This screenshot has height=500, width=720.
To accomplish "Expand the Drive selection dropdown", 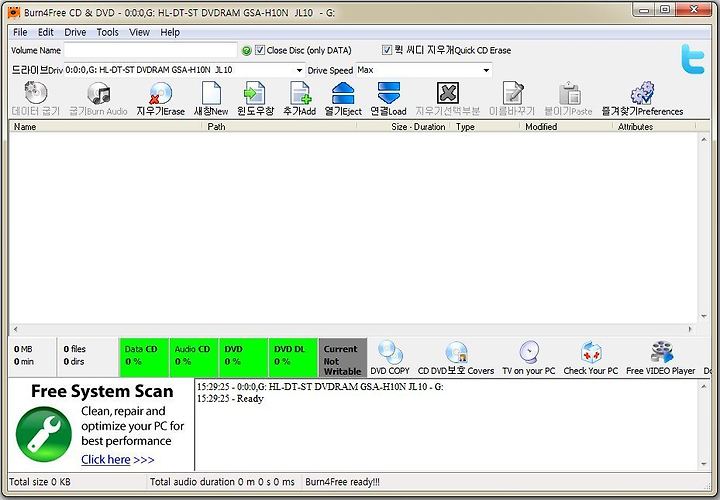I will coord(299,71).
